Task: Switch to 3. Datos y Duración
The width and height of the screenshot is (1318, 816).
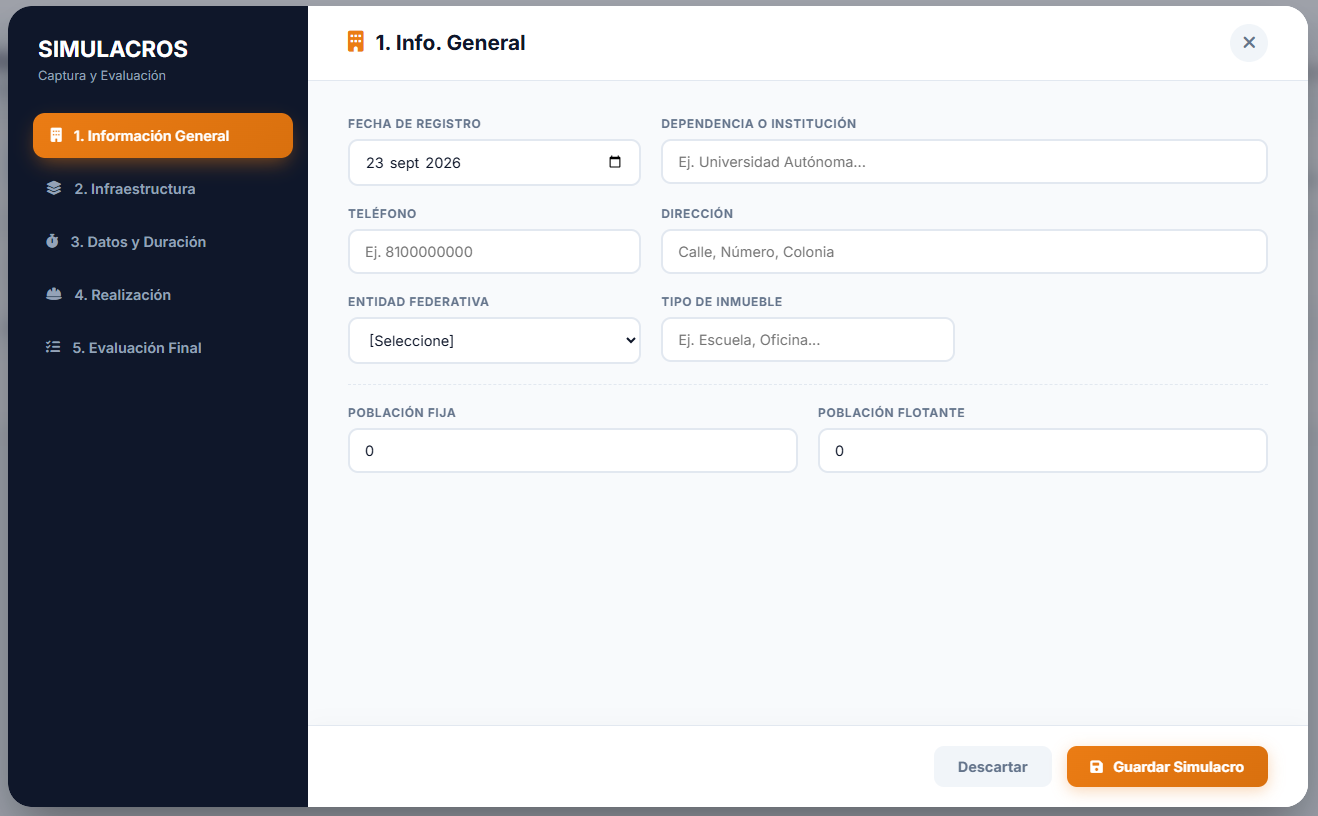Action: pos(163,242)
